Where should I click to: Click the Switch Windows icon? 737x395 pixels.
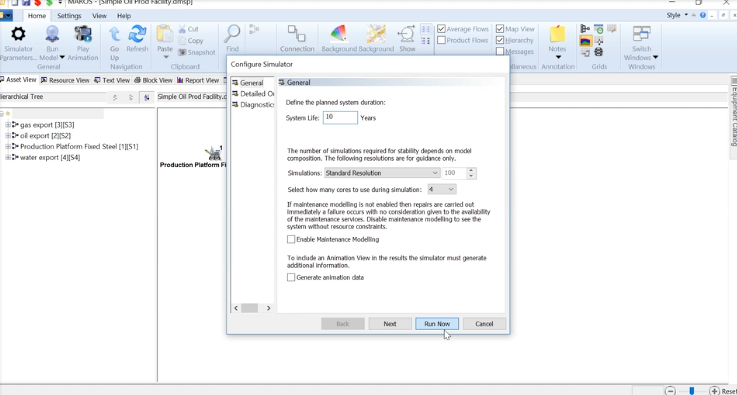pyautogui.click(x=641, y=34)
